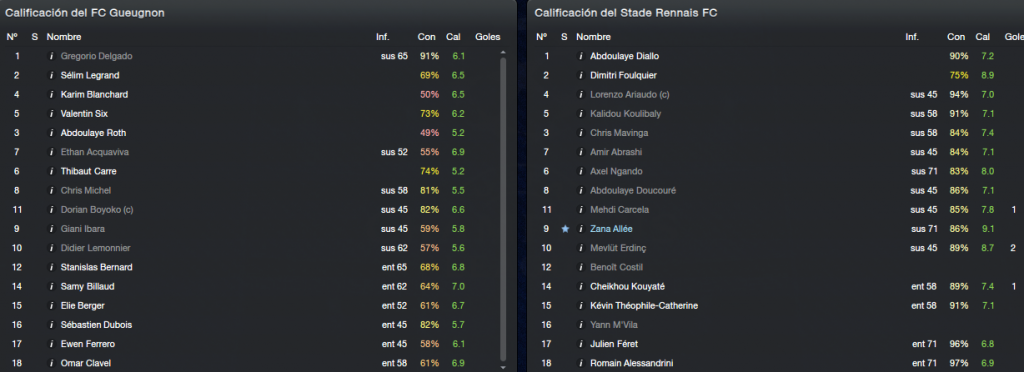Open player Zana Allée's profile
The image size is (1024, 372).
(x=611, y=229)
